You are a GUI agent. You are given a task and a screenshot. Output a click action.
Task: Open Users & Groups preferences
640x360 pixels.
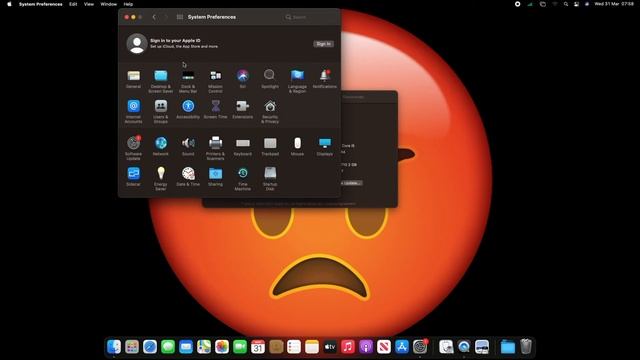point(161,111)
